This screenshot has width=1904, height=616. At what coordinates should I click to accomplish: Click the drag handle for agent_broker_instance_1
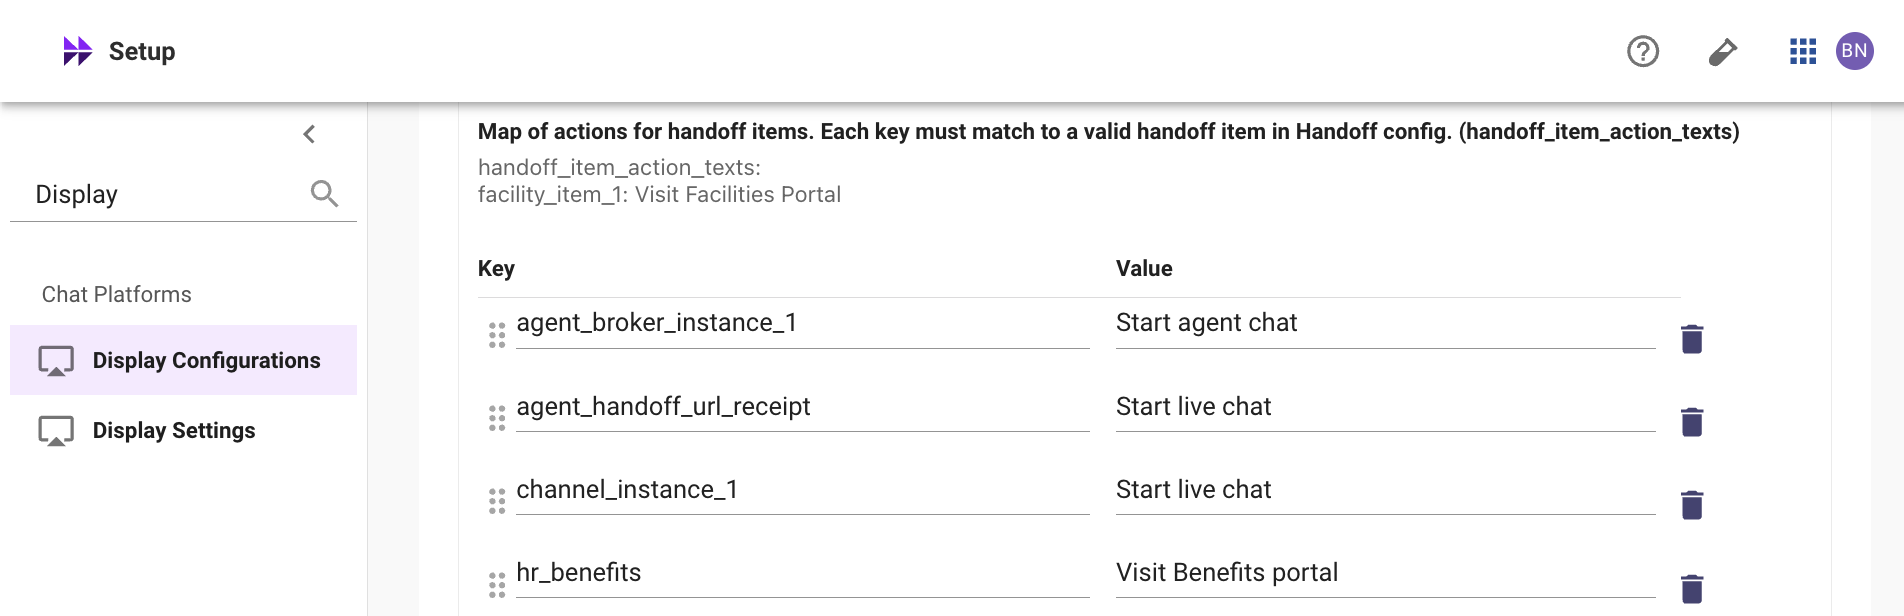click(497, 335)
